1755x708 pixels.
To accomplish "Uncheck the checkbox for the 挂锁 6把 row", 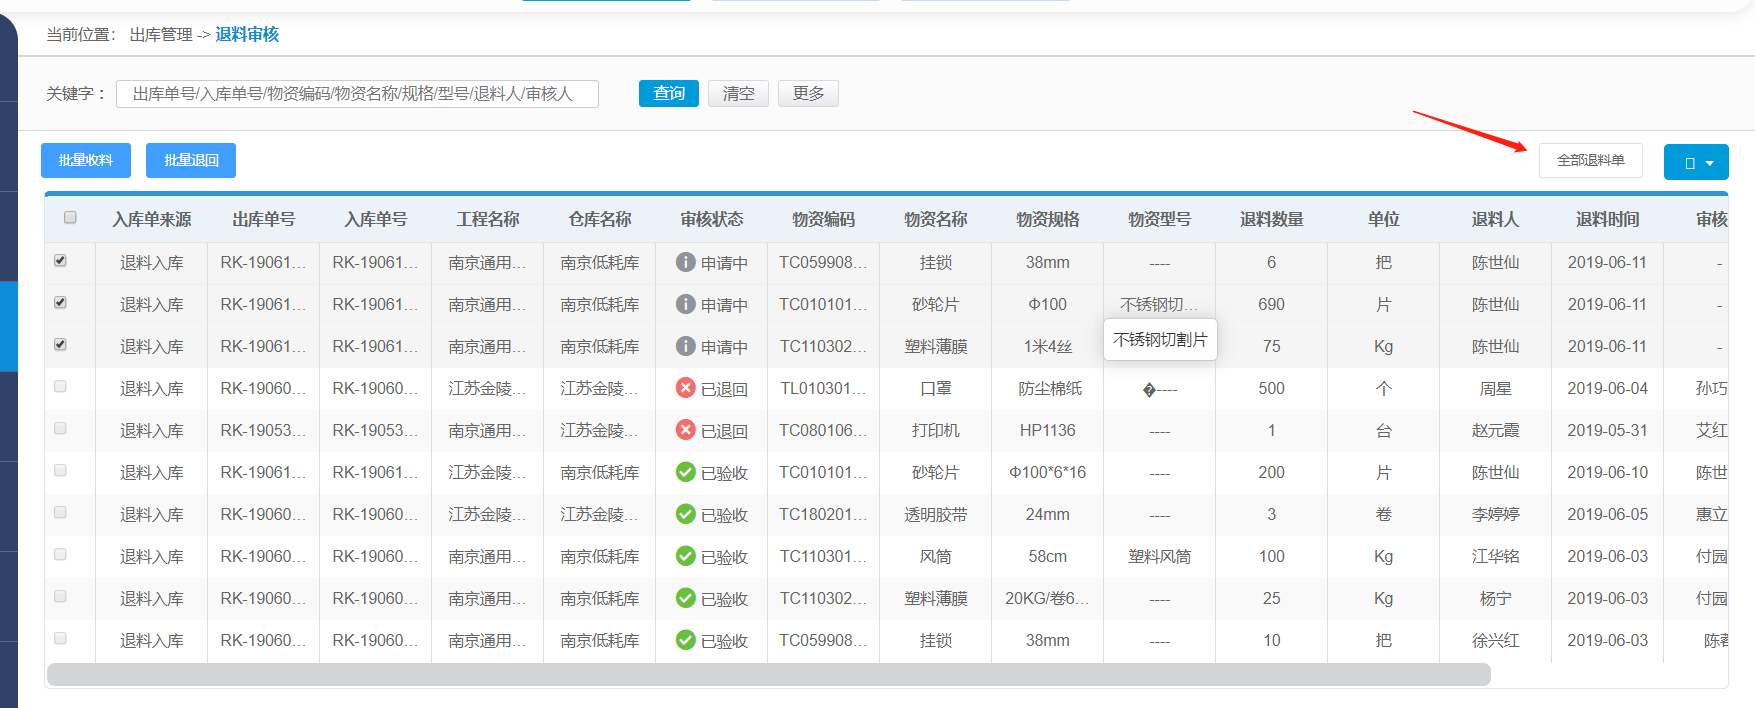I will point(60,260).
